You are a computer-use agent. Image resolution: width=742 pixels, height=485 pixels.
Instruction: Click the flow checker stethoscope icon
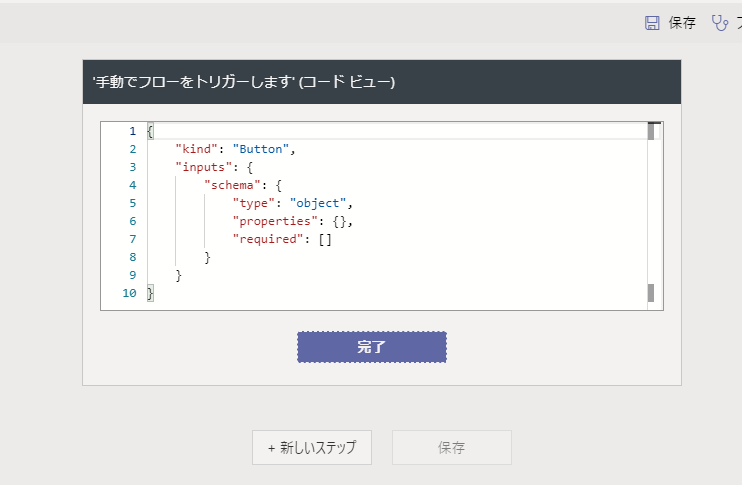coord(720,23)
